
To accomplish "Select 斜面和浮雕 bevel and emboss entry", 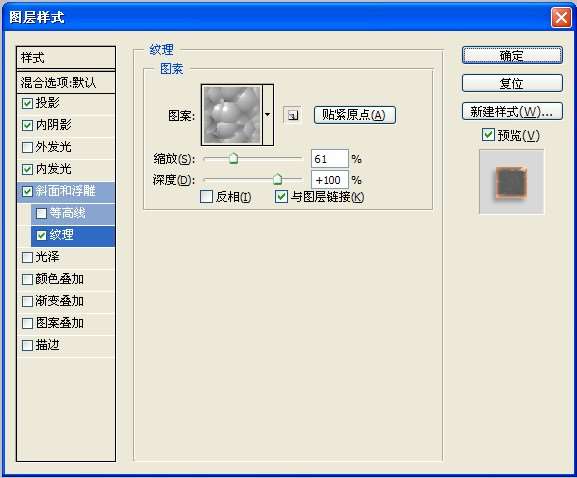I will (66, 191).
